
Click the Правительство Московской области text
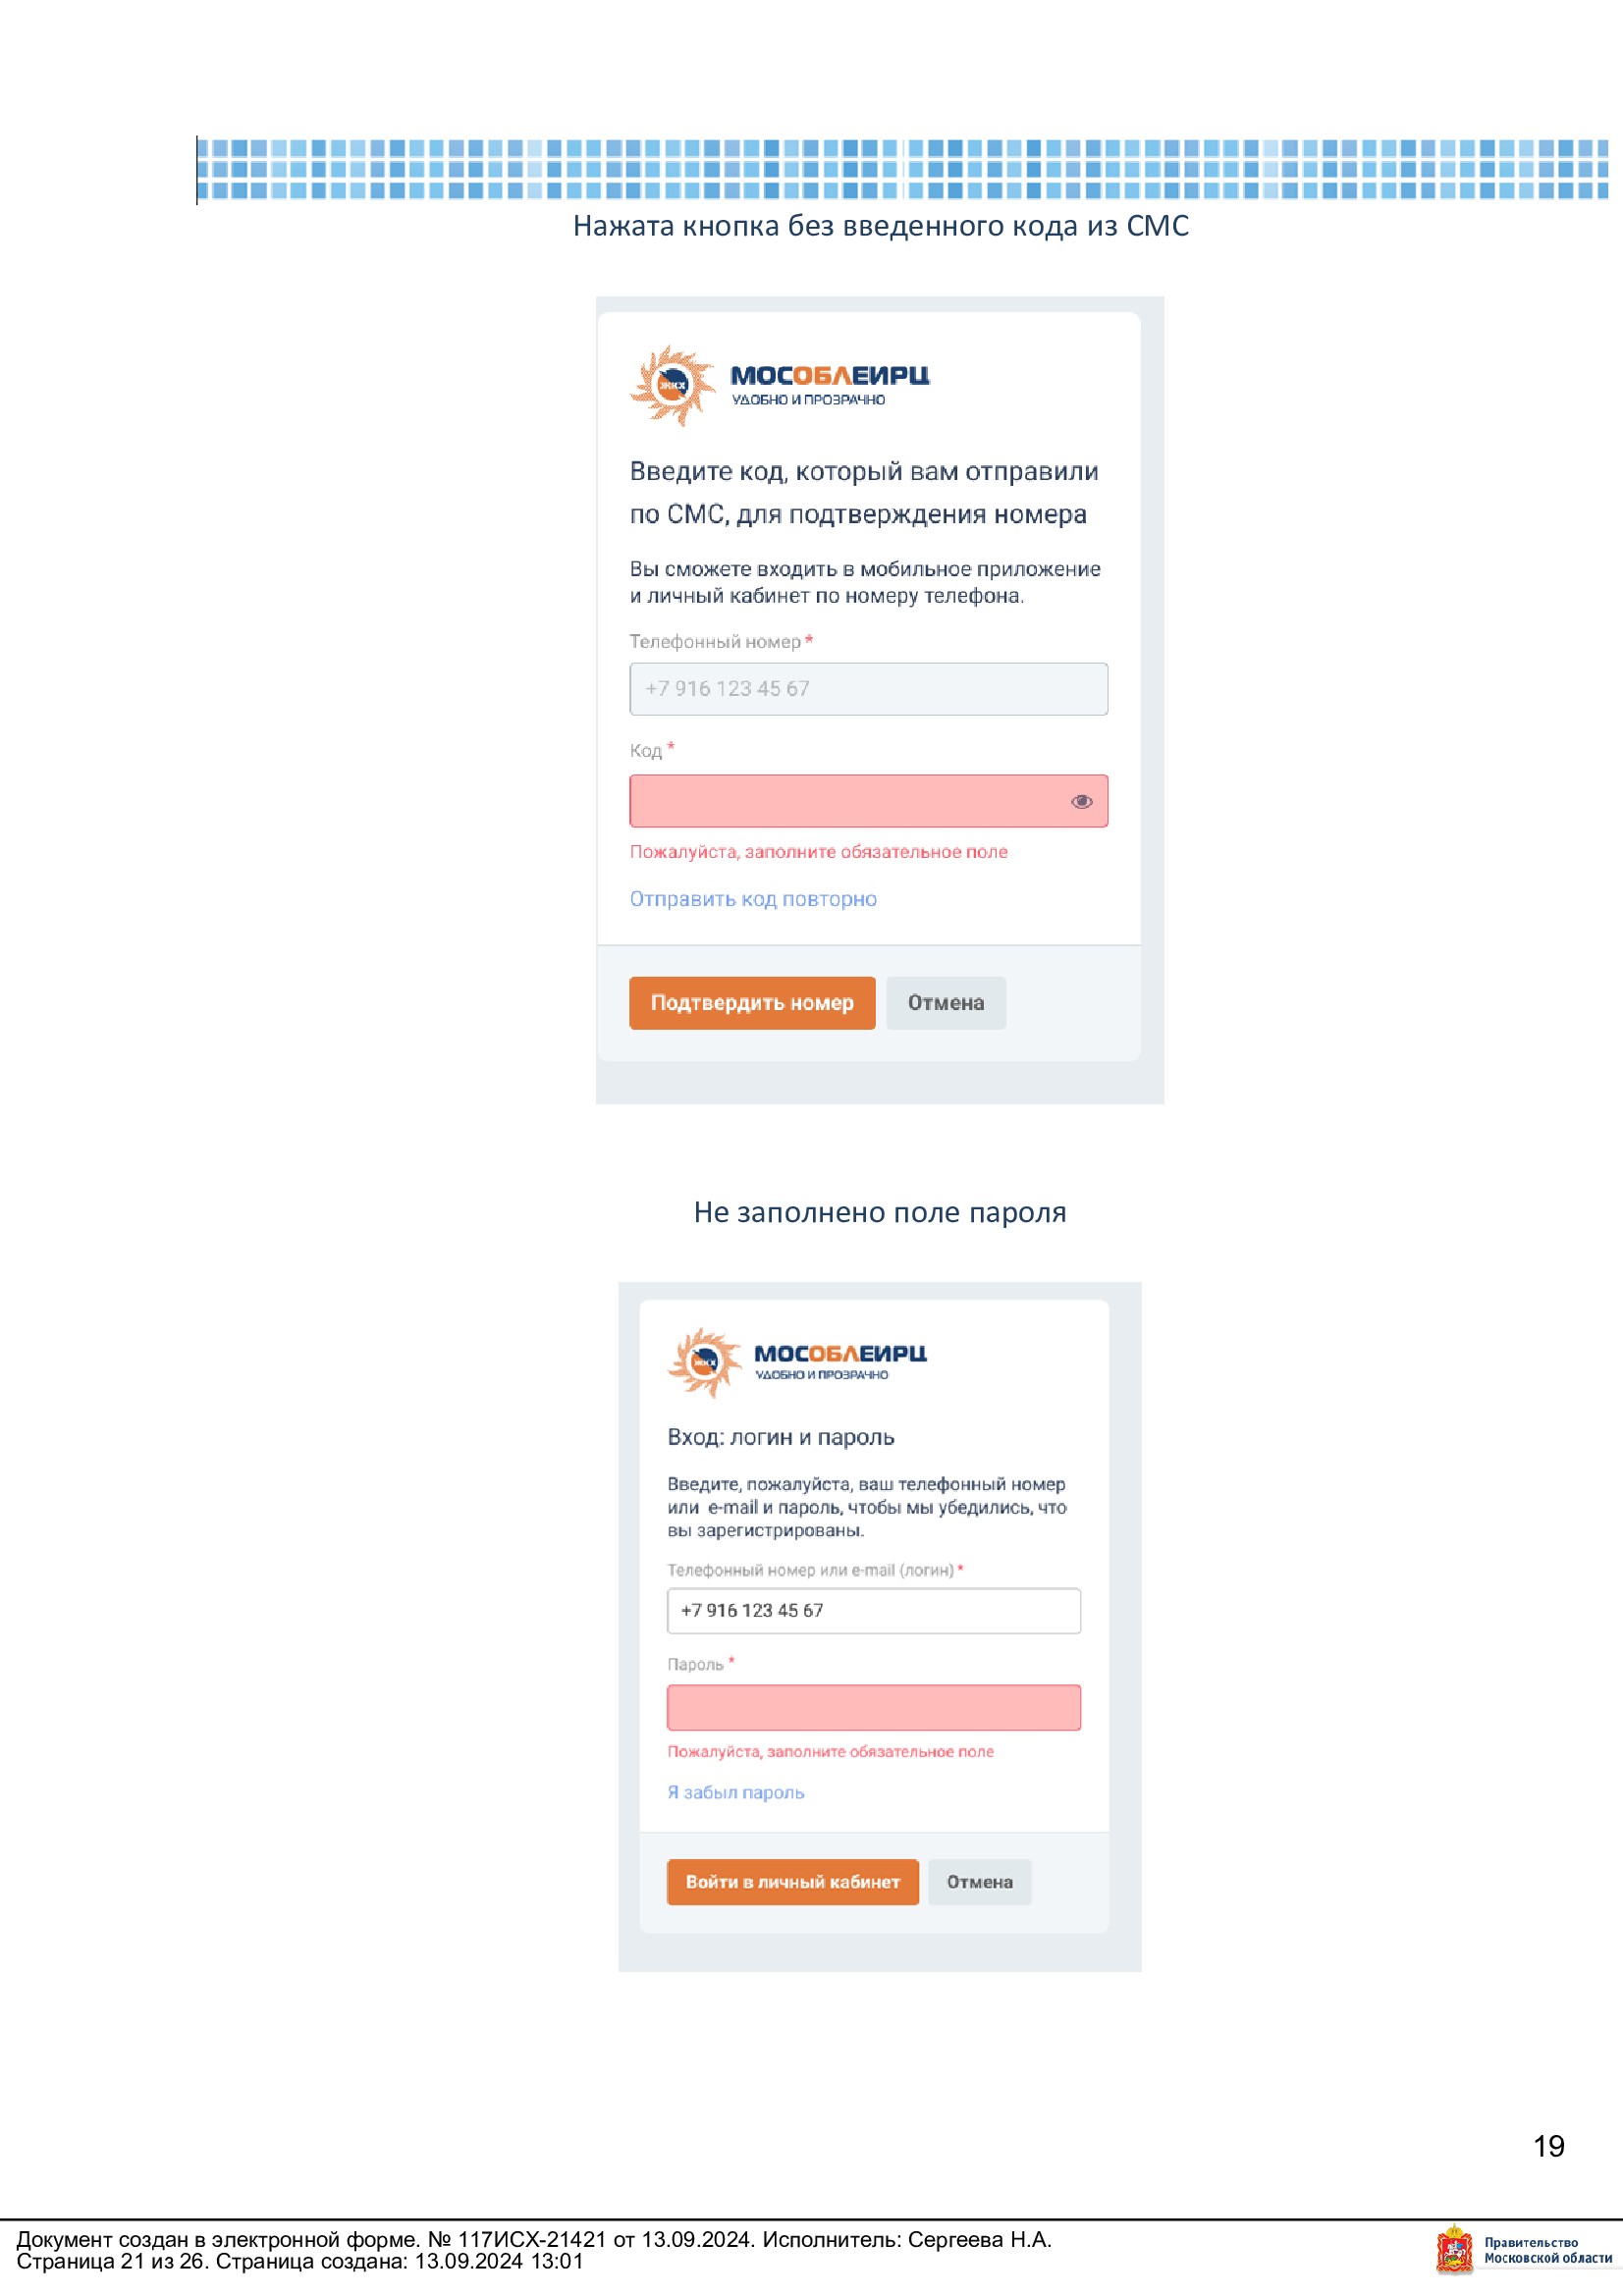[x=1548, y=2250]
